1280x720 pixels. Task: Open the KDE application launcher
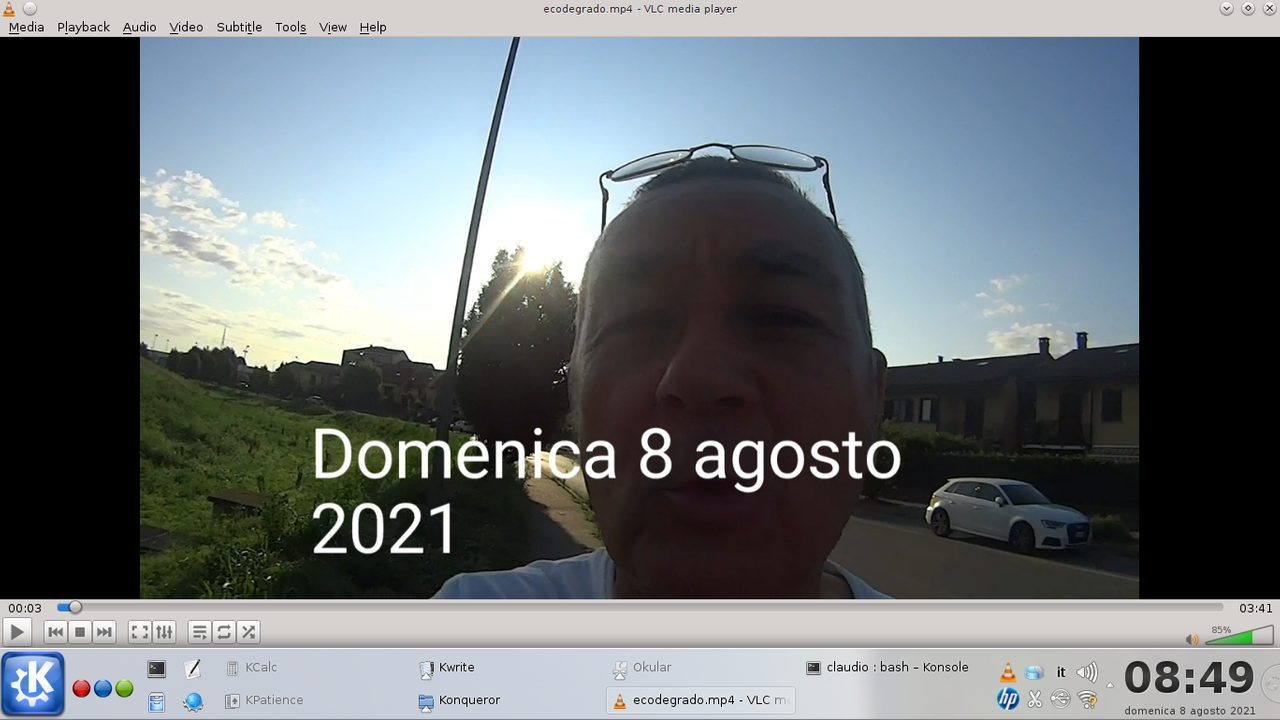point(33,683)
